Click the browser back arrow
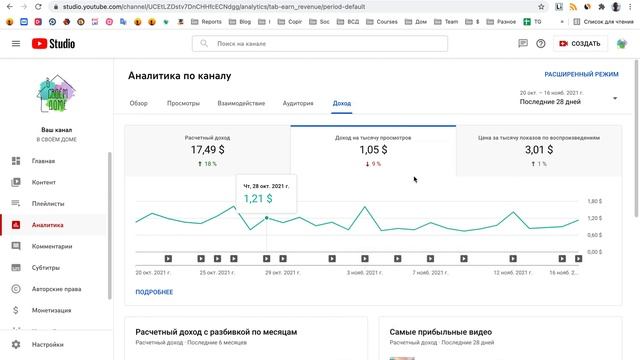The height and width of the screenshot is (360, 640). tap(10, 7)
